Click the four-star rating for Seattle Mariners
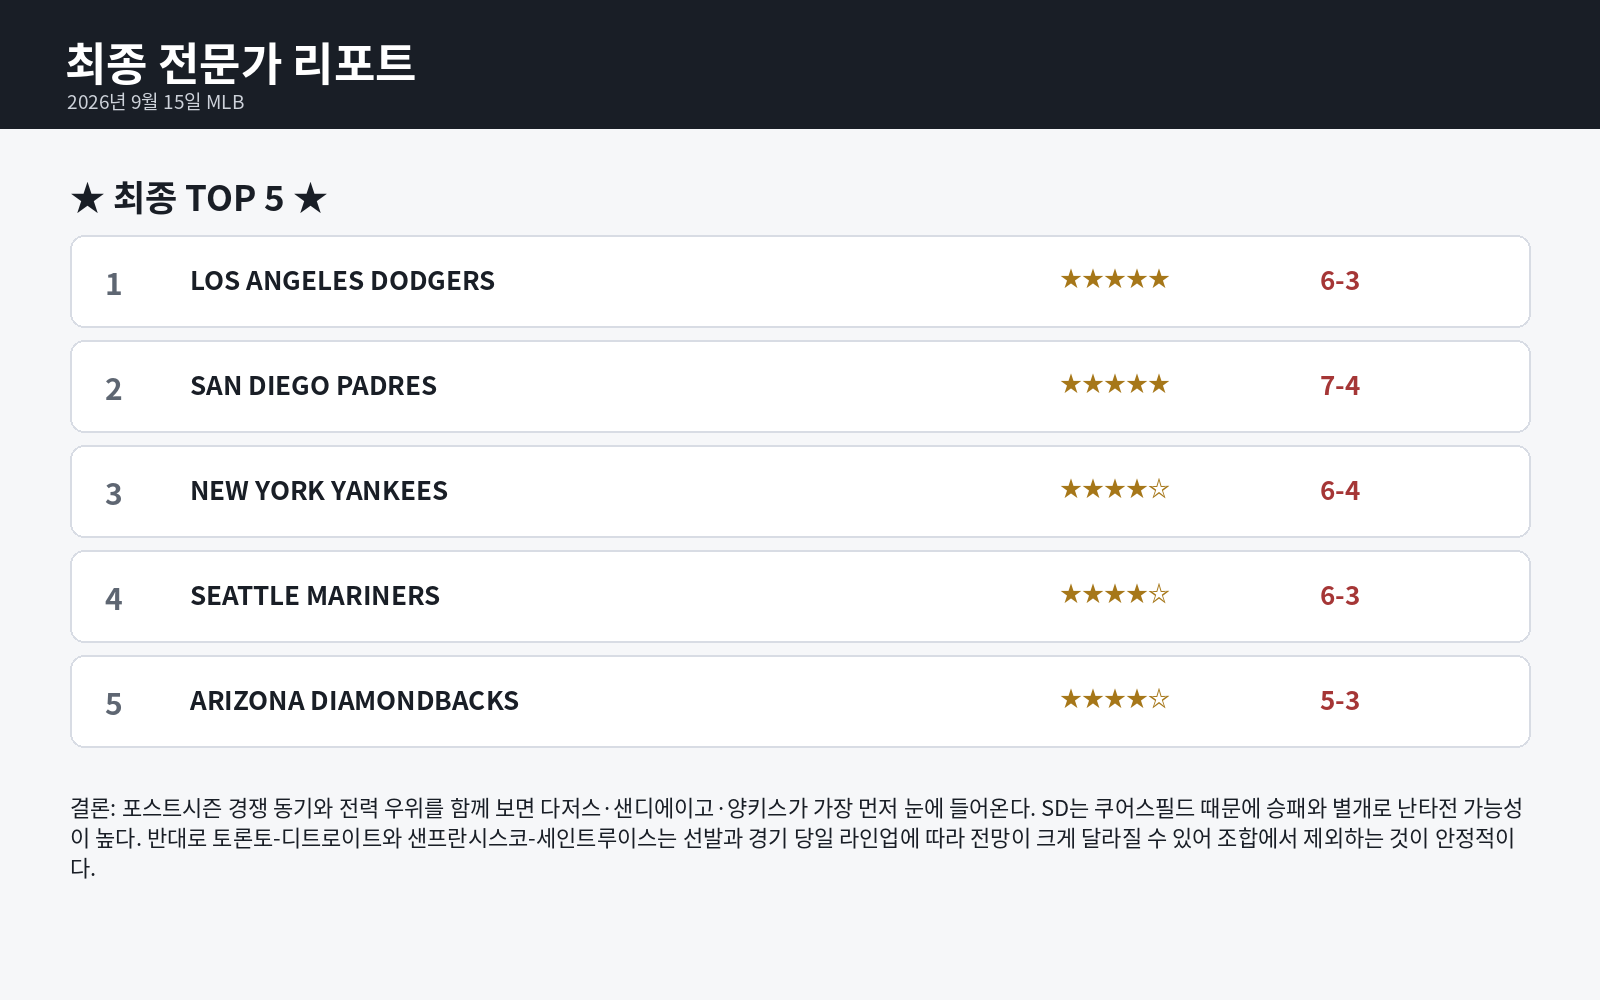The image size is (1600, 1000). pyautogui.click(x=1115, y=595)
